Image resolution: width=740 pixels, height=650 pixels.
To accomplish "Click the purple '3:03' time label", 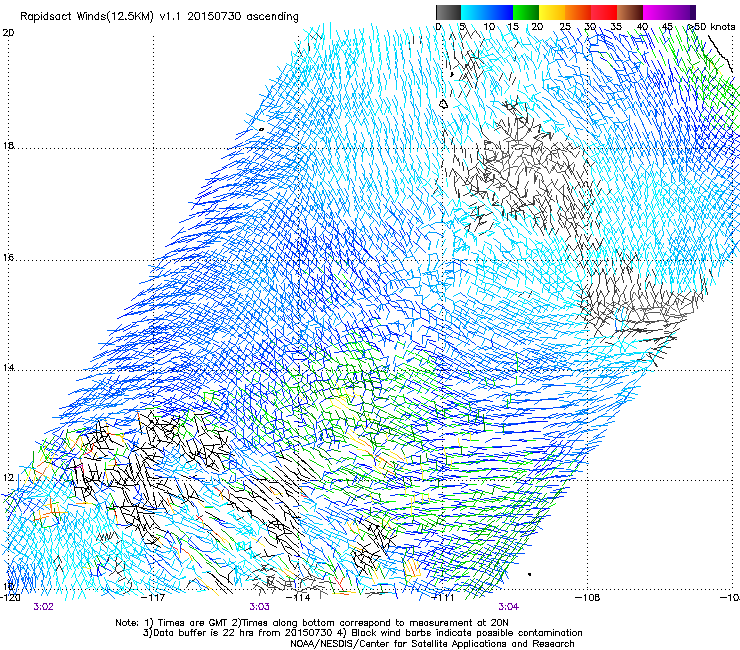I will click(260, 607).
